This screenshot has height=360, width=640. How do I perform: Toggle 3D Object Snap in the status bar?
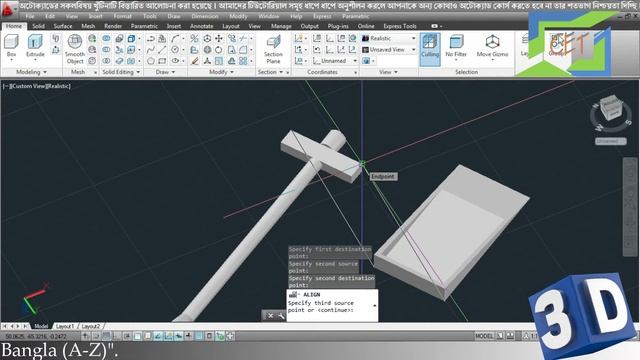148,336
